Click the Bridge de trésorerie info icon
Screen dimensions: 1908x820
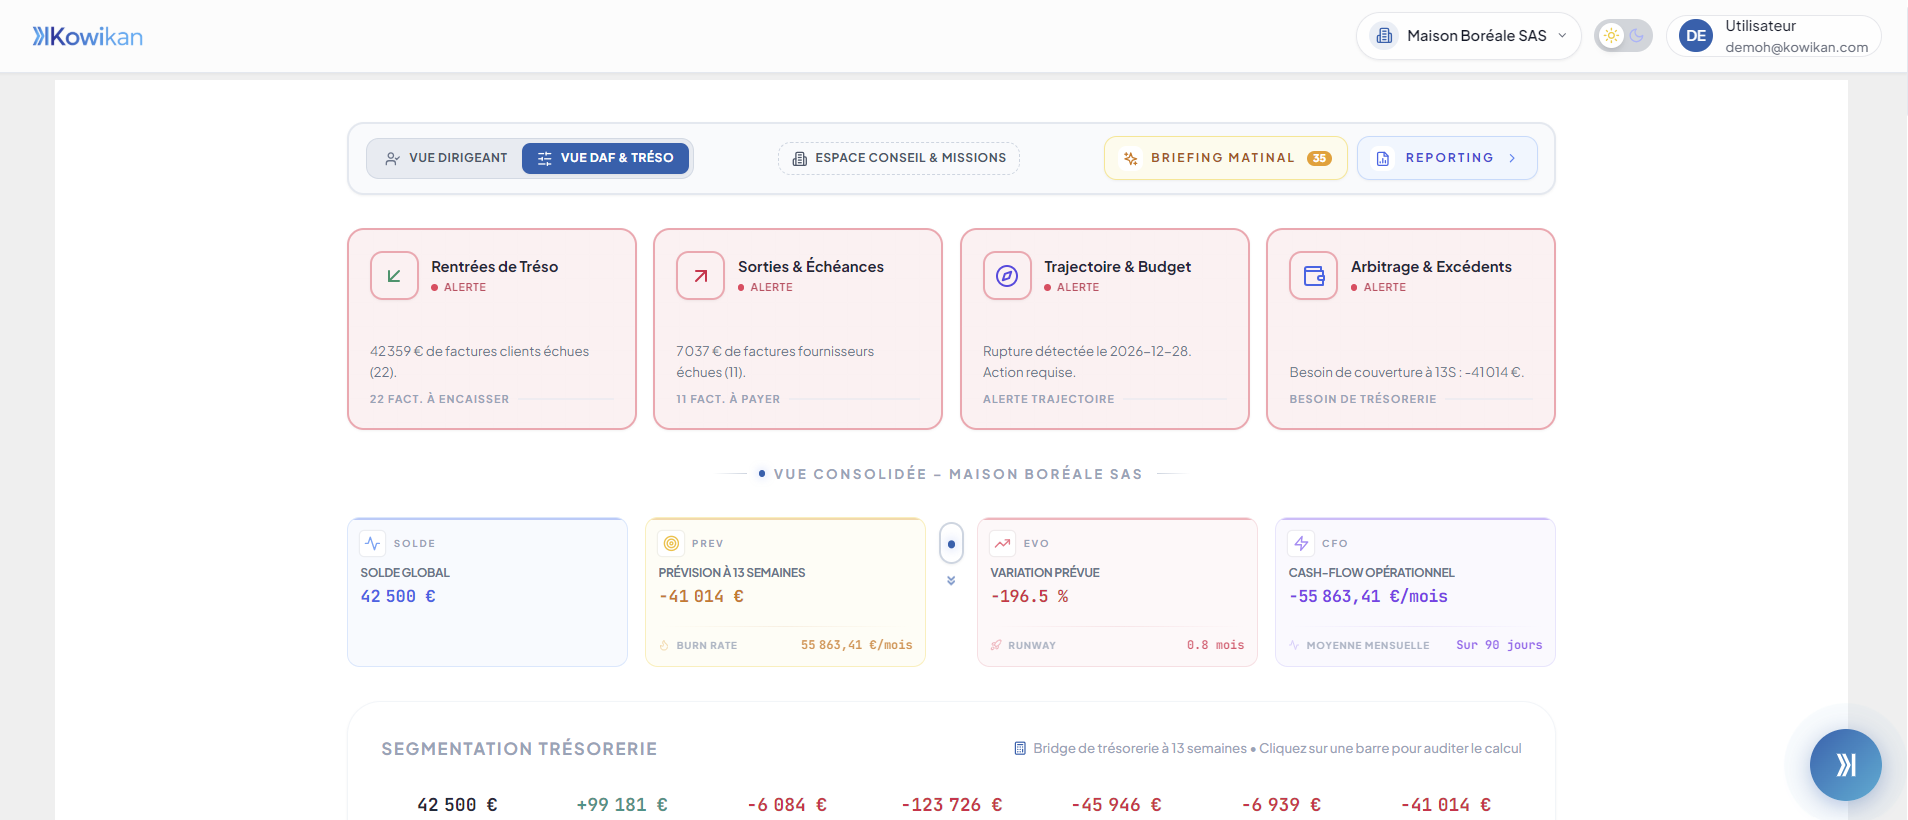pyautogui.click(x=1020, y=748)
